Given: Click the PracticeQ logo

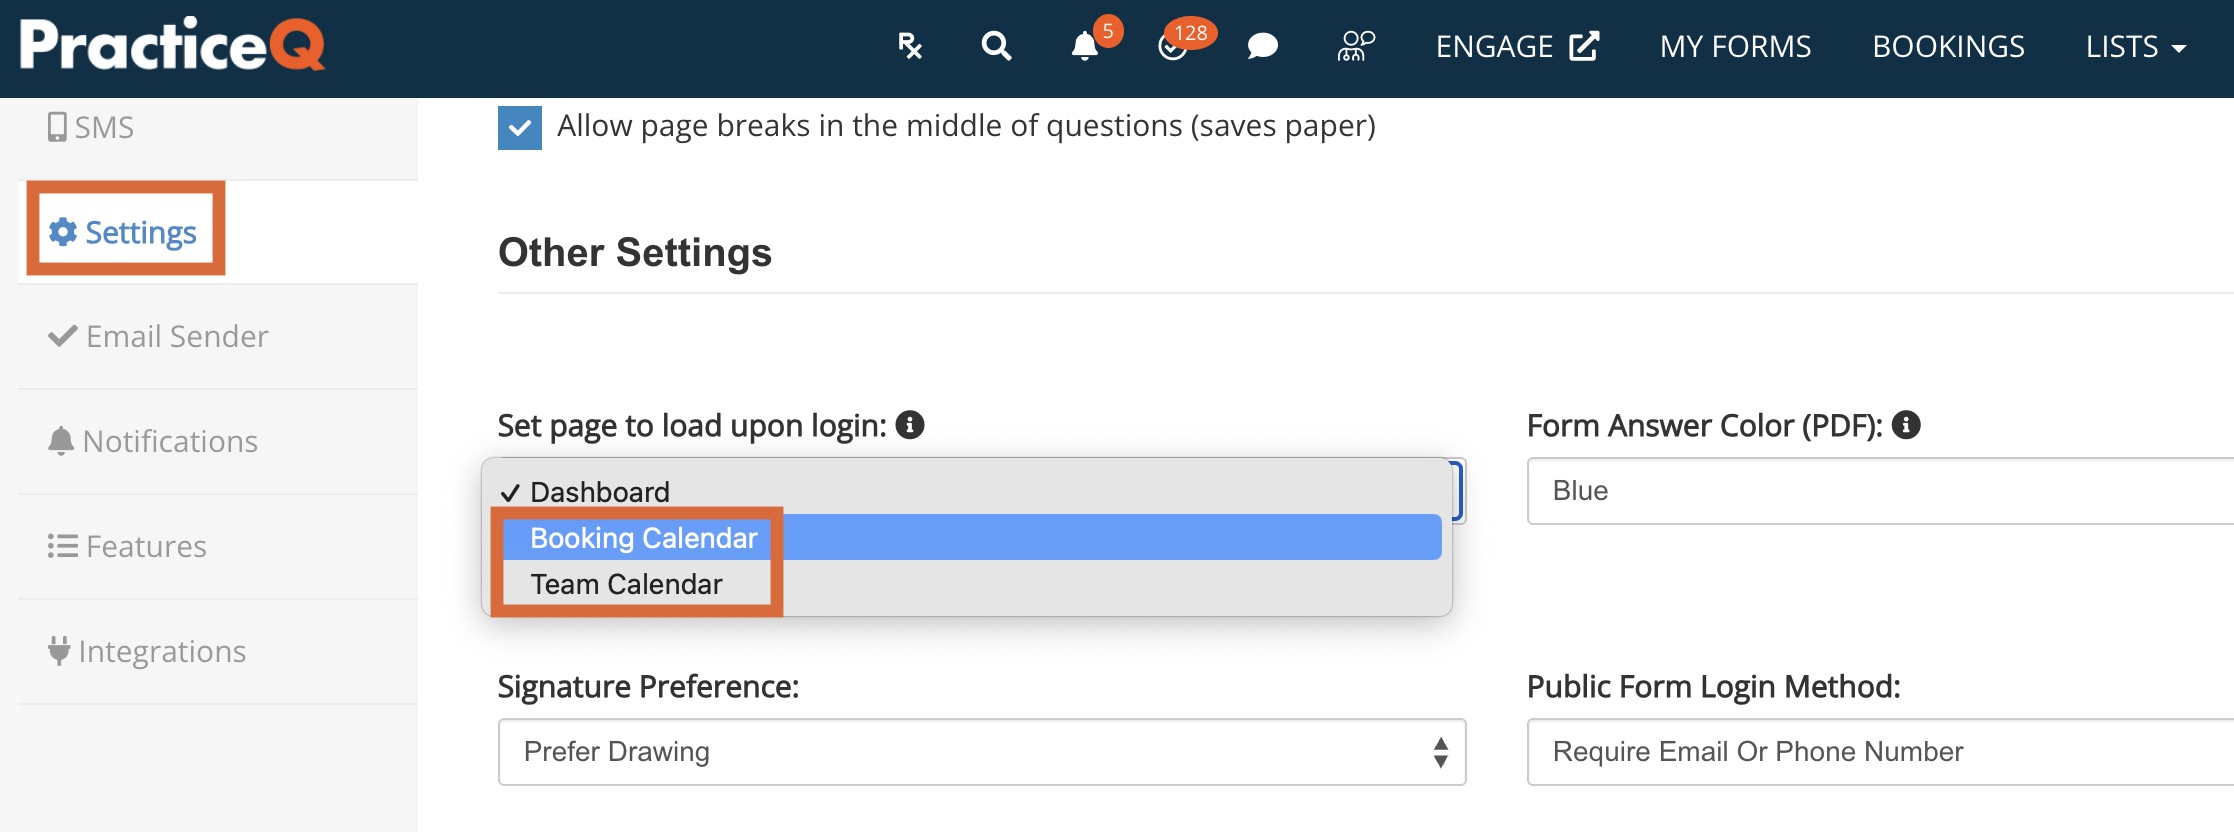Looking at the screenshot, I should coord(172,44).
